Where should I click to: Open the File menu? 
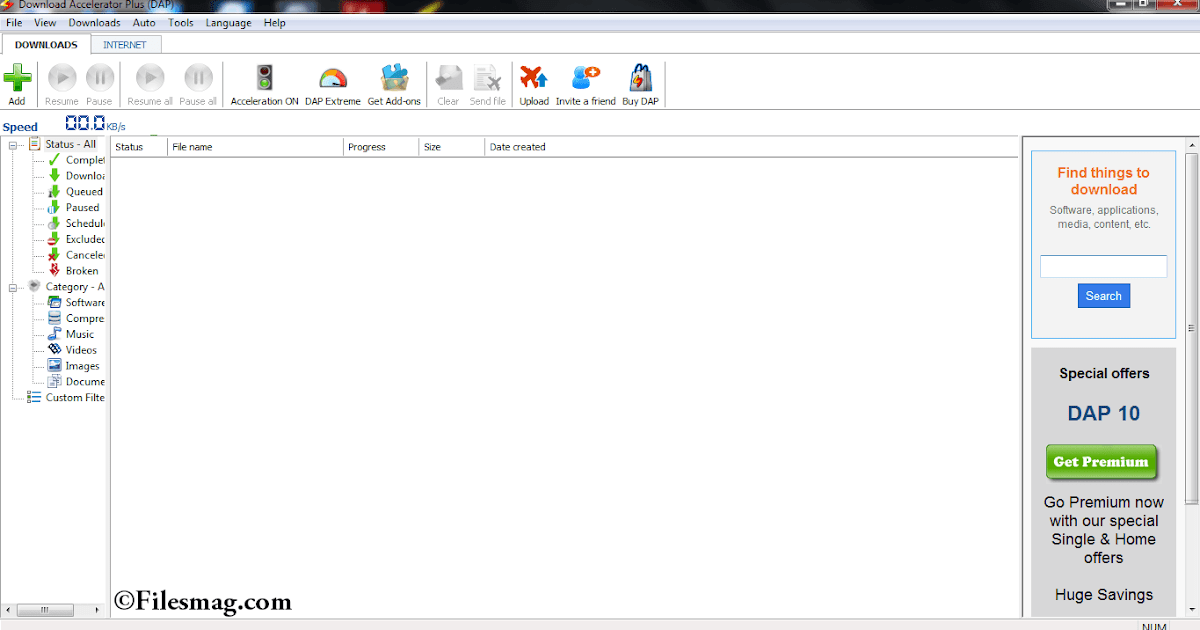(x=14, y=23)
